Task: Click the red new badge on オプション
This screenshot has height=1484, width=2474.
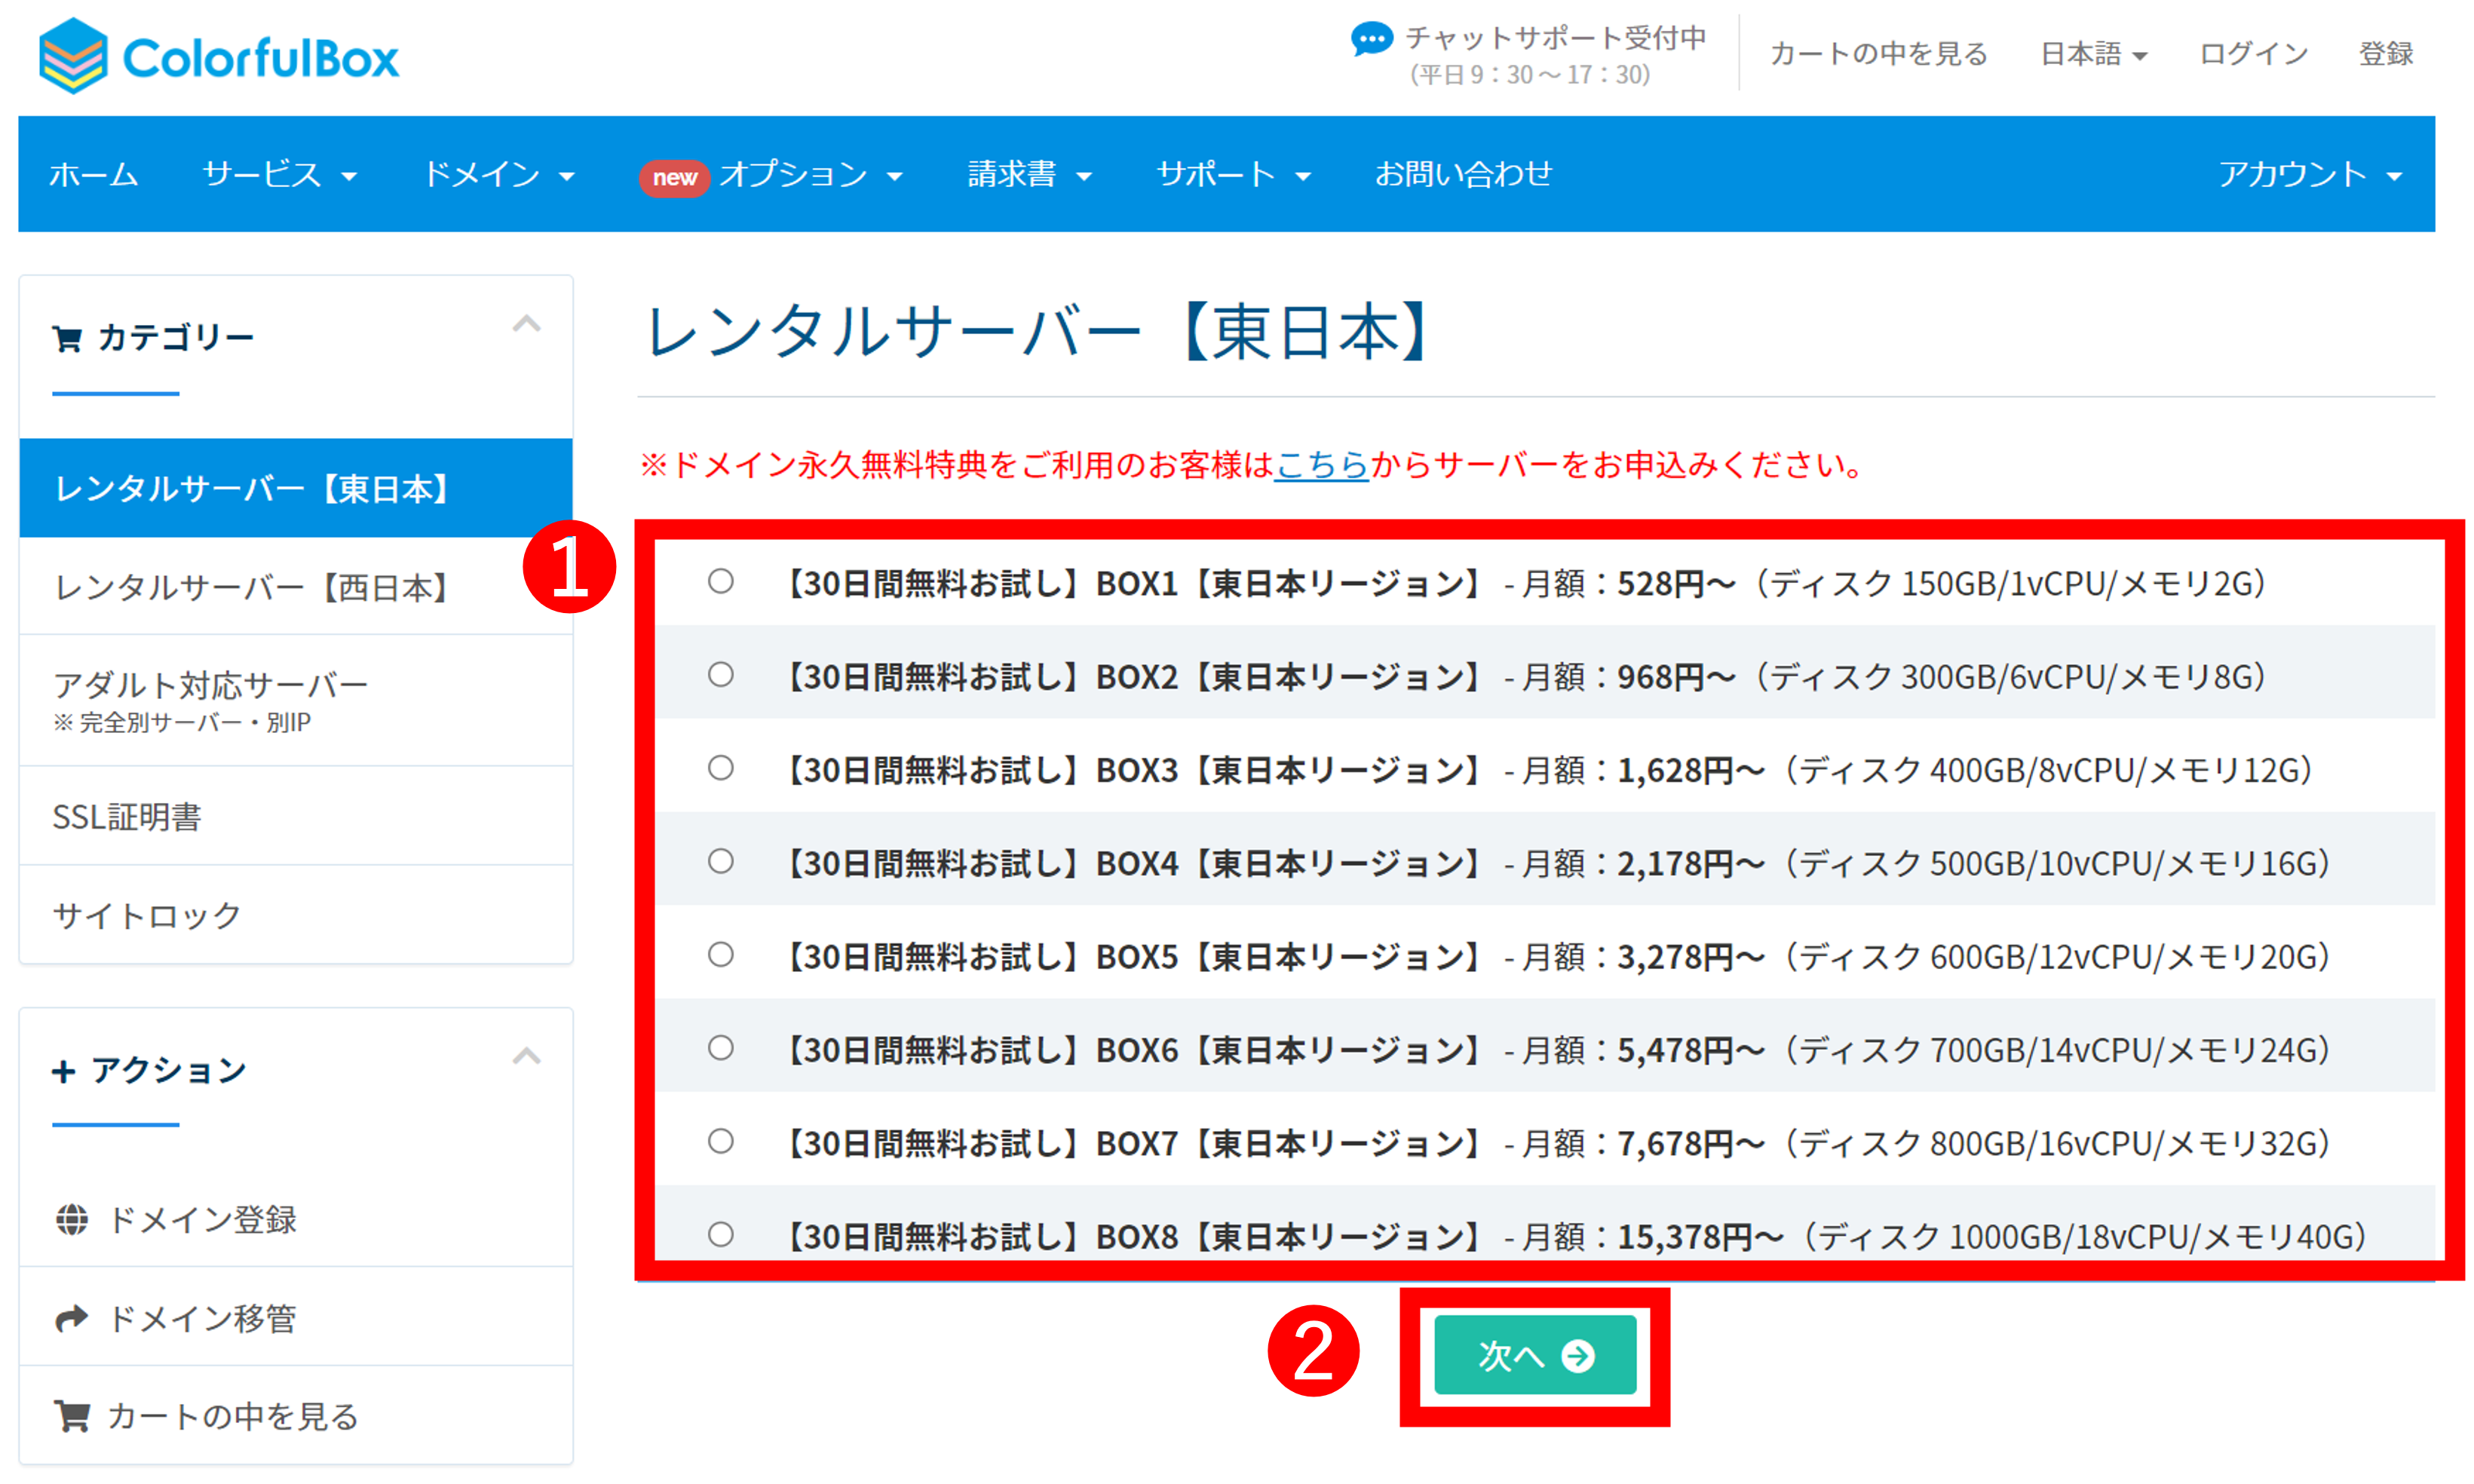Action: tap(675, 177)
